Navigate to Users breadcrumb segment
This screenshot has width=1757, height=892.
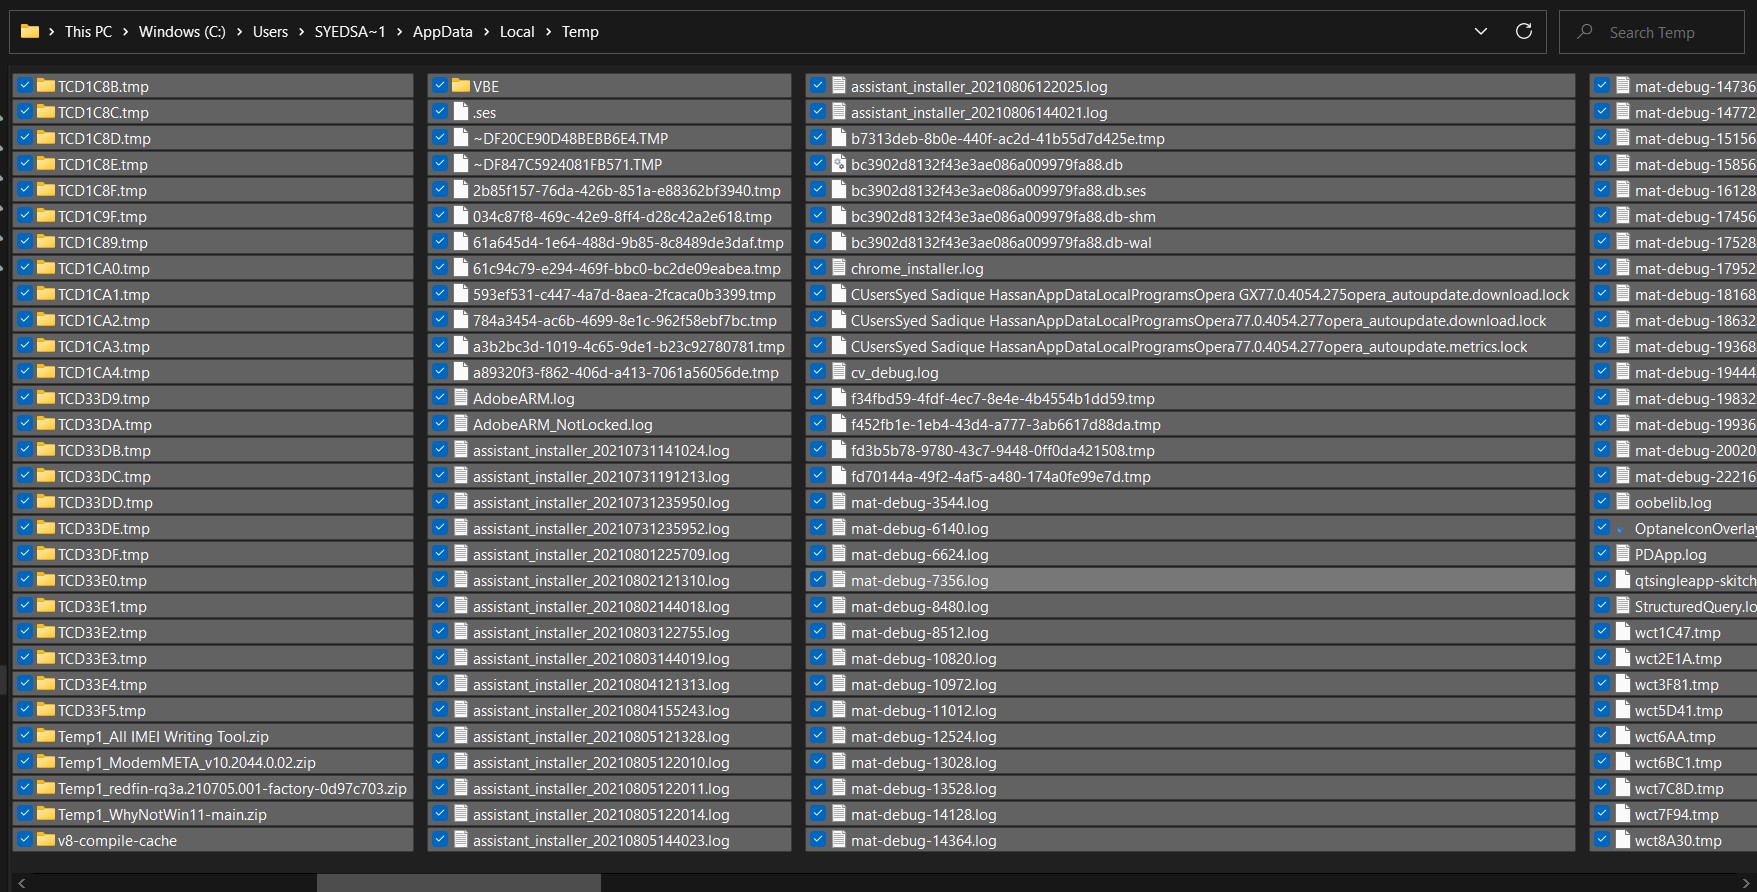270,32
